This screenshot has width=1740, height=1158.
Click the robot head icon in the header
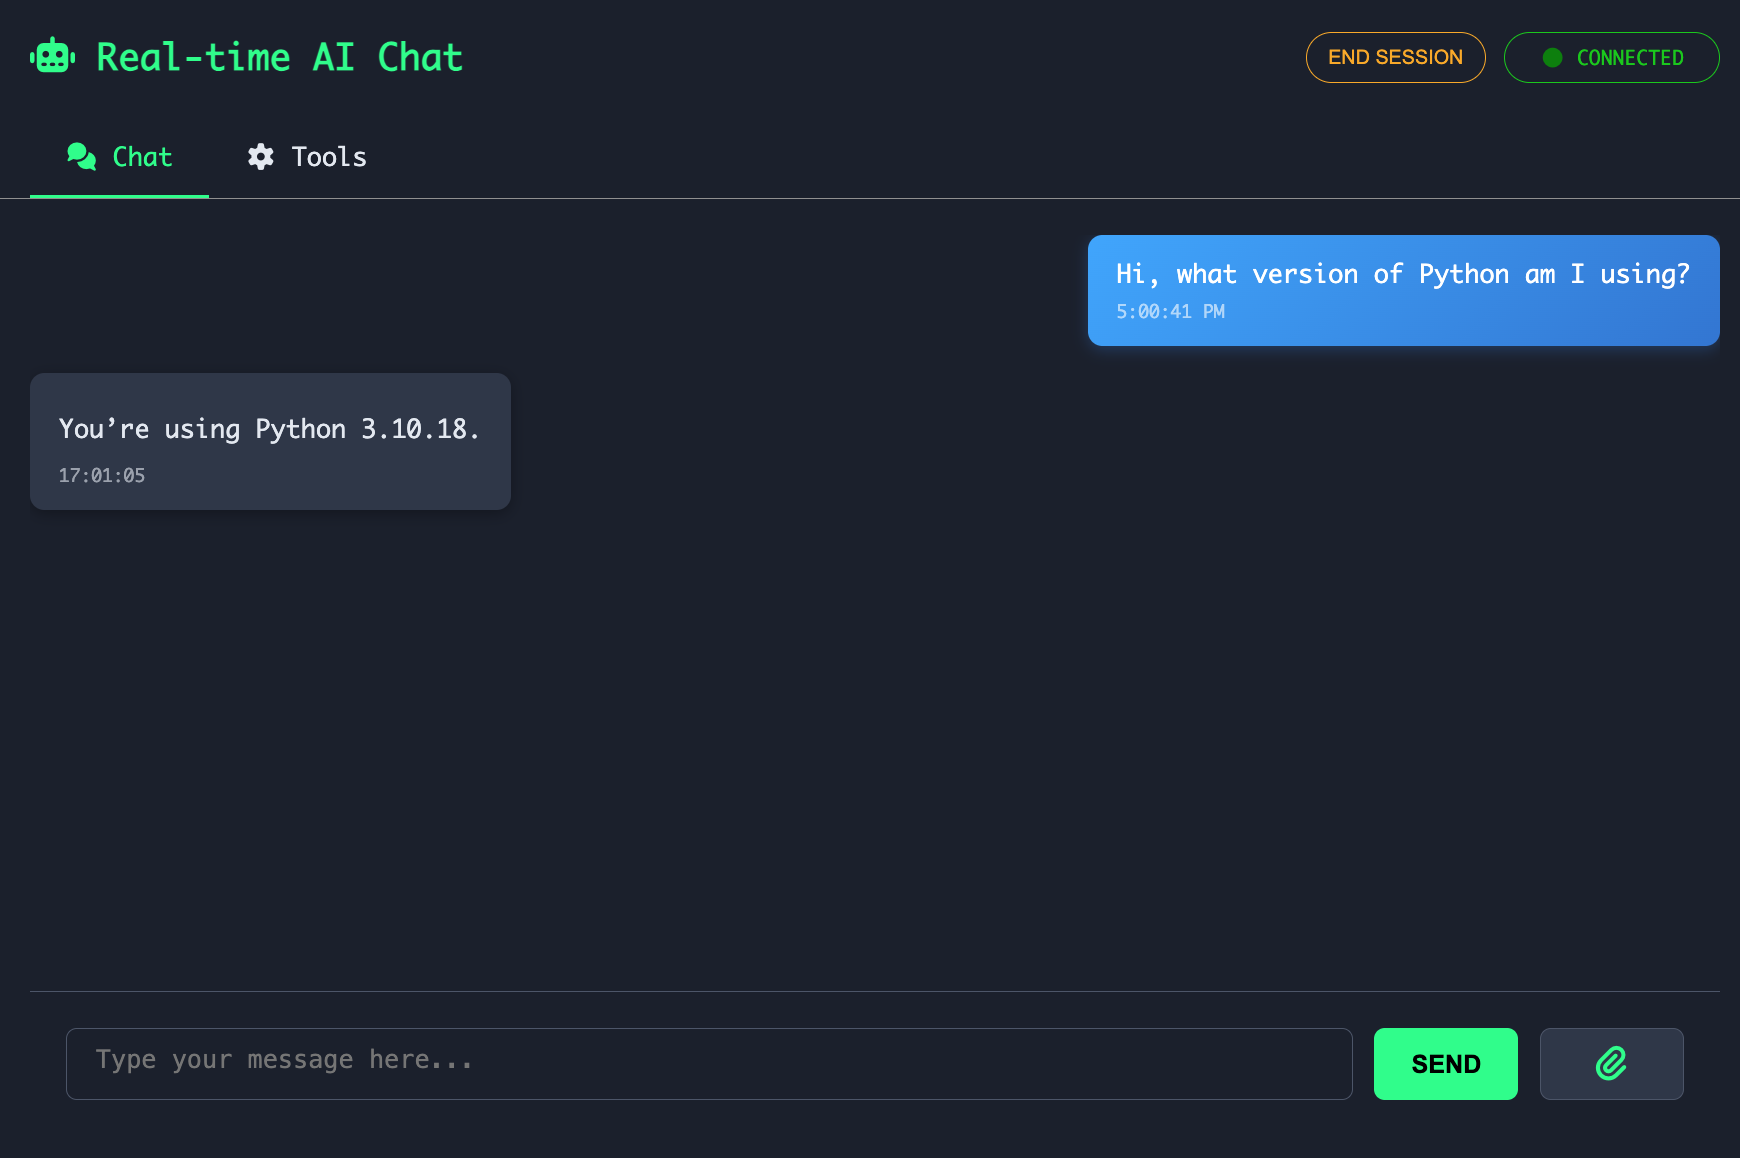click(x=52, y=55)
